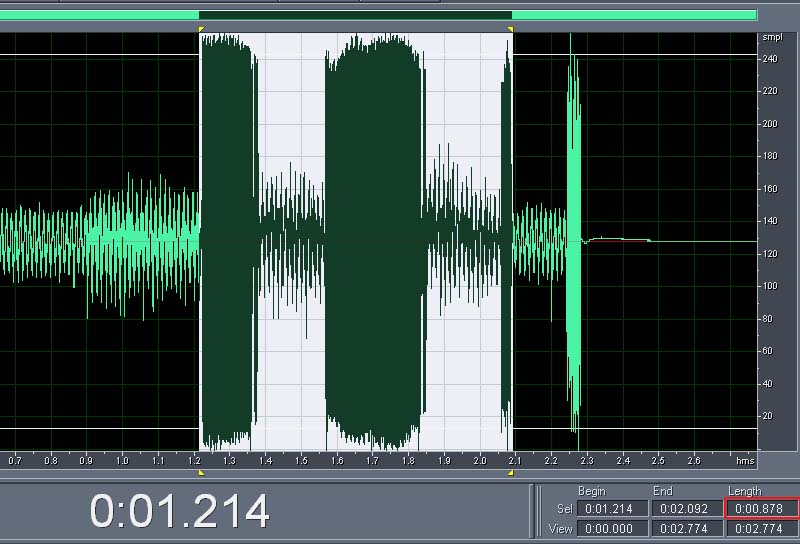This screenshot has width=800, height=544.
Task: Click the right green part of overview bar
Action: 633,15
